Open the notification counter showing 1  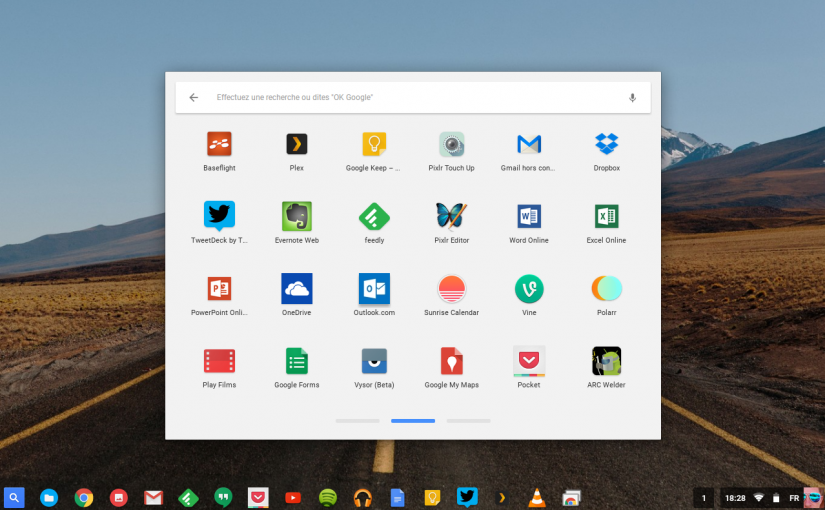click(x=703, y=498)
